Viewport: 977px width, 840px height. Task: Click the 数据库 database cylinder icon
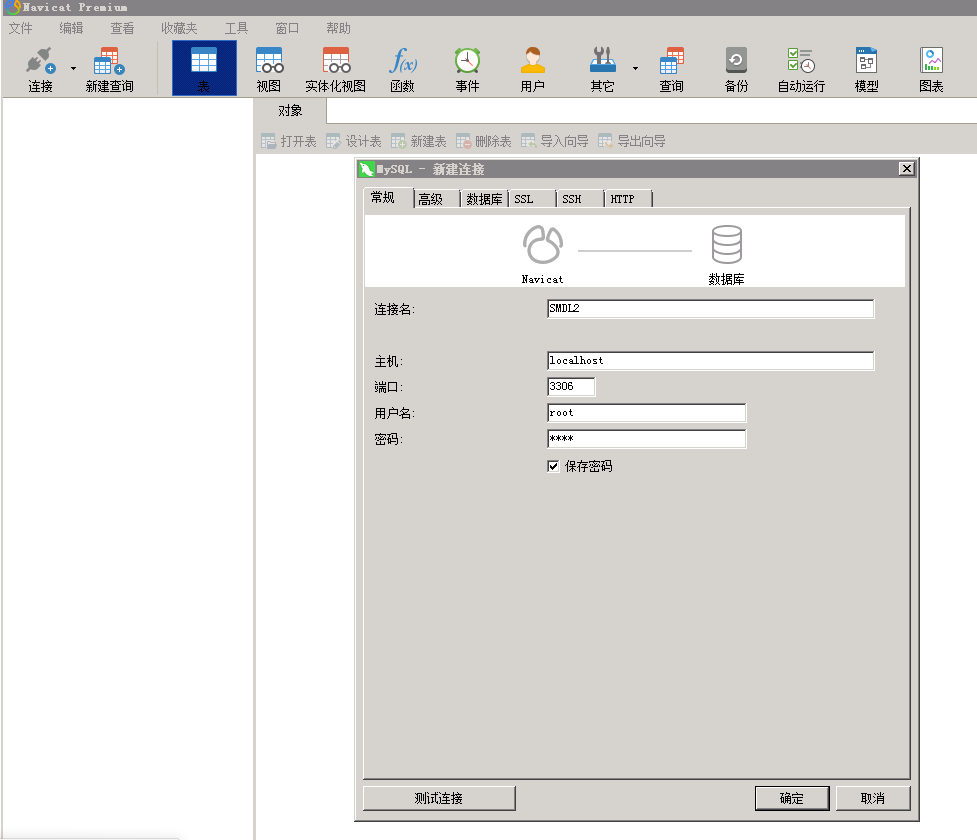727,245
